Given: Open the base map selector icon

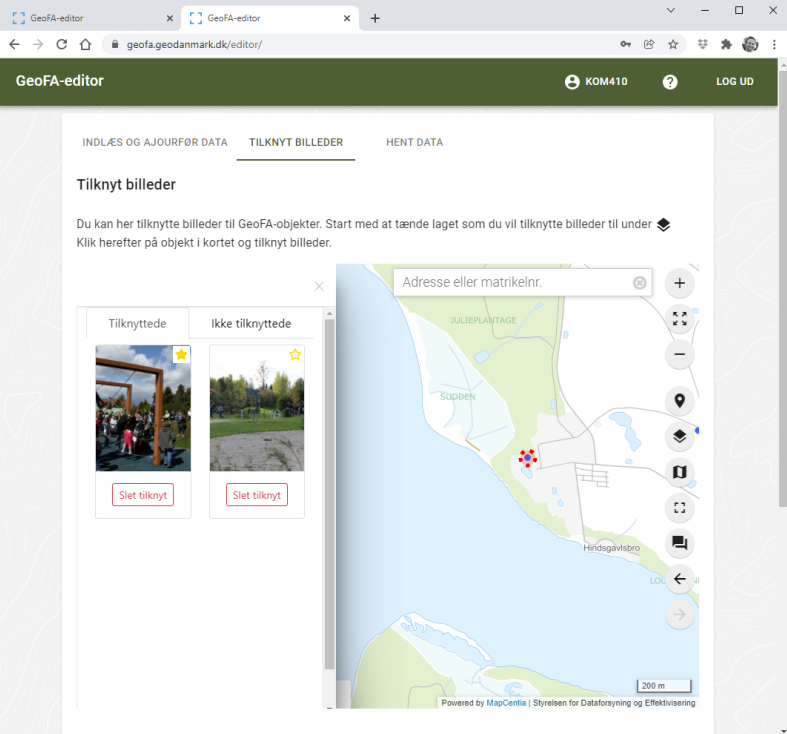Looking at the screenshot, I should [x=679, y=472].
